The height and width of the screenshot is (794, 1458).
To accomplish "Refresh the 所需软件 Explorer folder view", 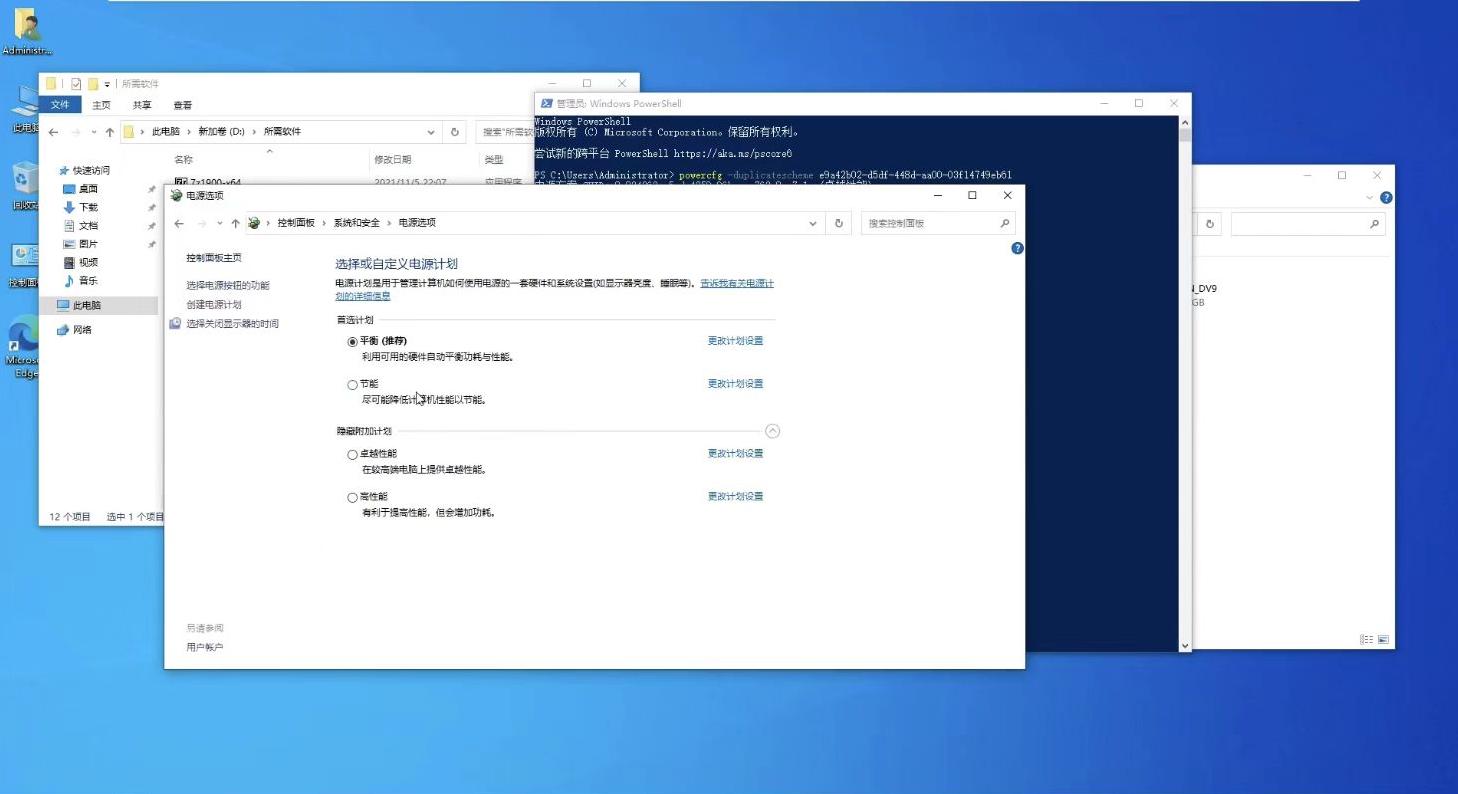I will coord(454,132).
